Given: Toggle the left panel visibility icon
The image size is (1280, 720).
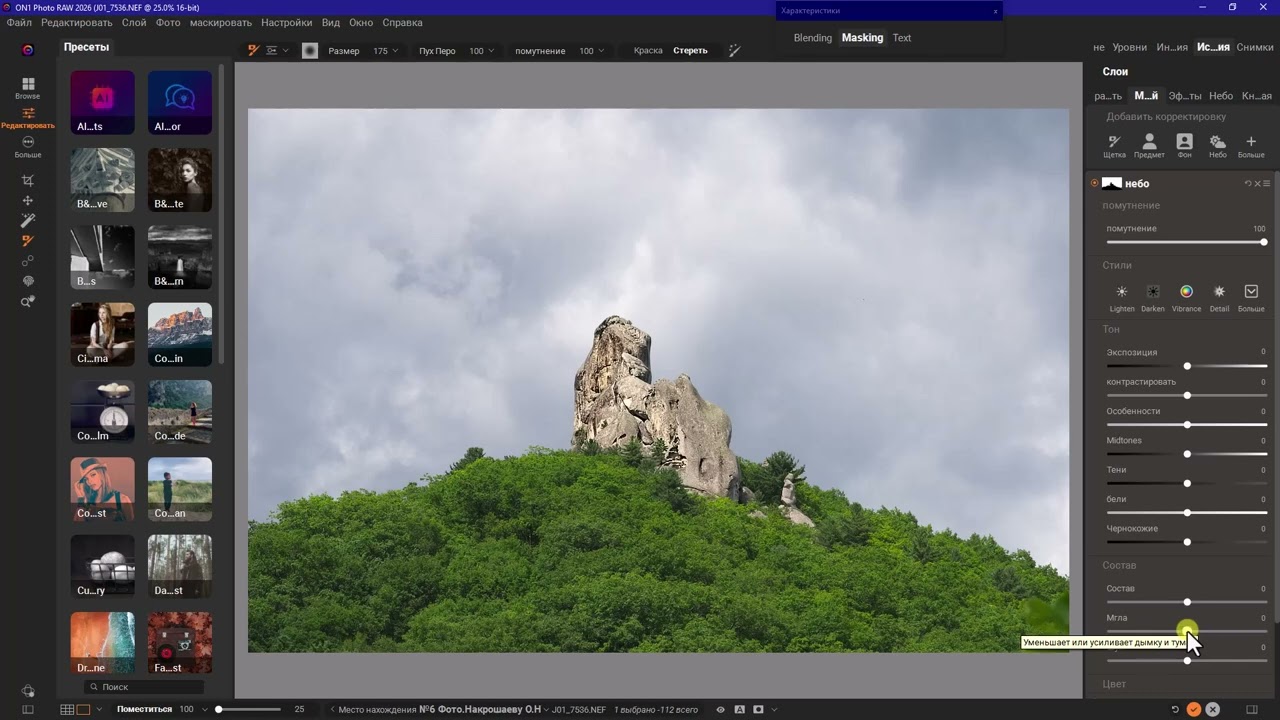Looking at the screenshot, I should (x=28, y=710).
